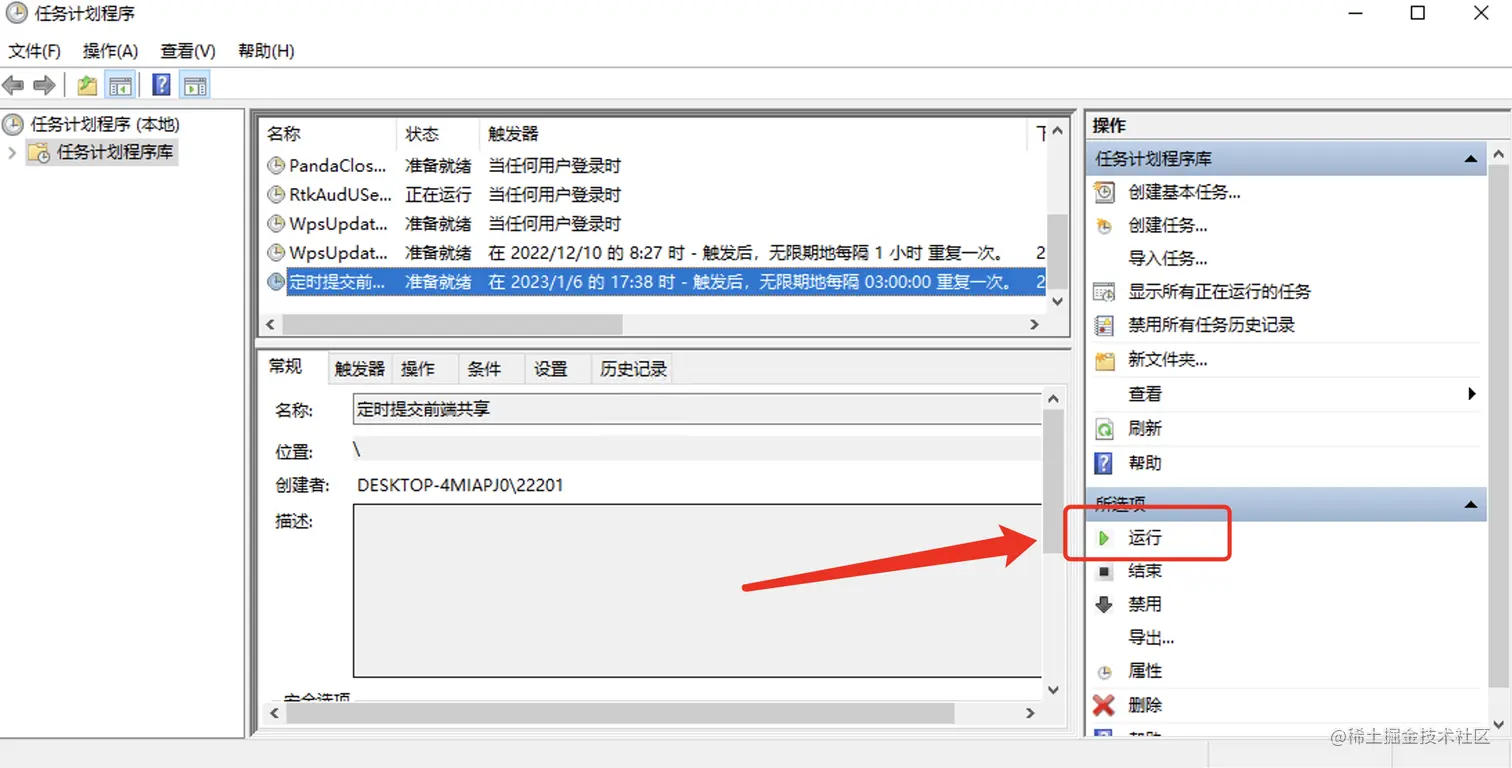Click the 禁用 down-arrow icon
The height and width of the screenshot is (768, 1512).
click(x=1104, y=605)
